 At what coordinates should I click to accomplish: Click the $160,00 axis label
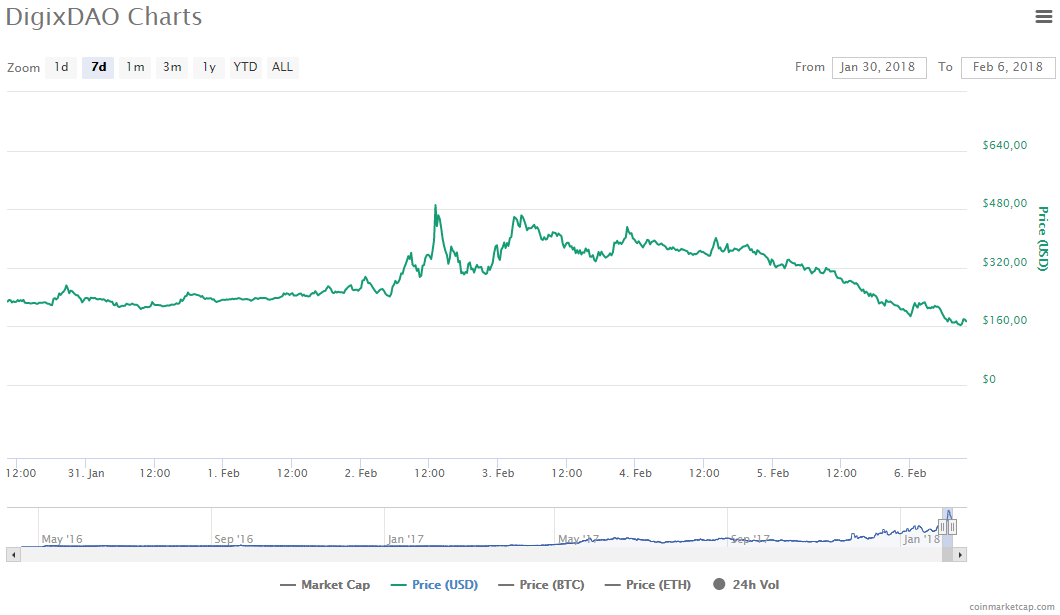click(x=1005, y=320)
